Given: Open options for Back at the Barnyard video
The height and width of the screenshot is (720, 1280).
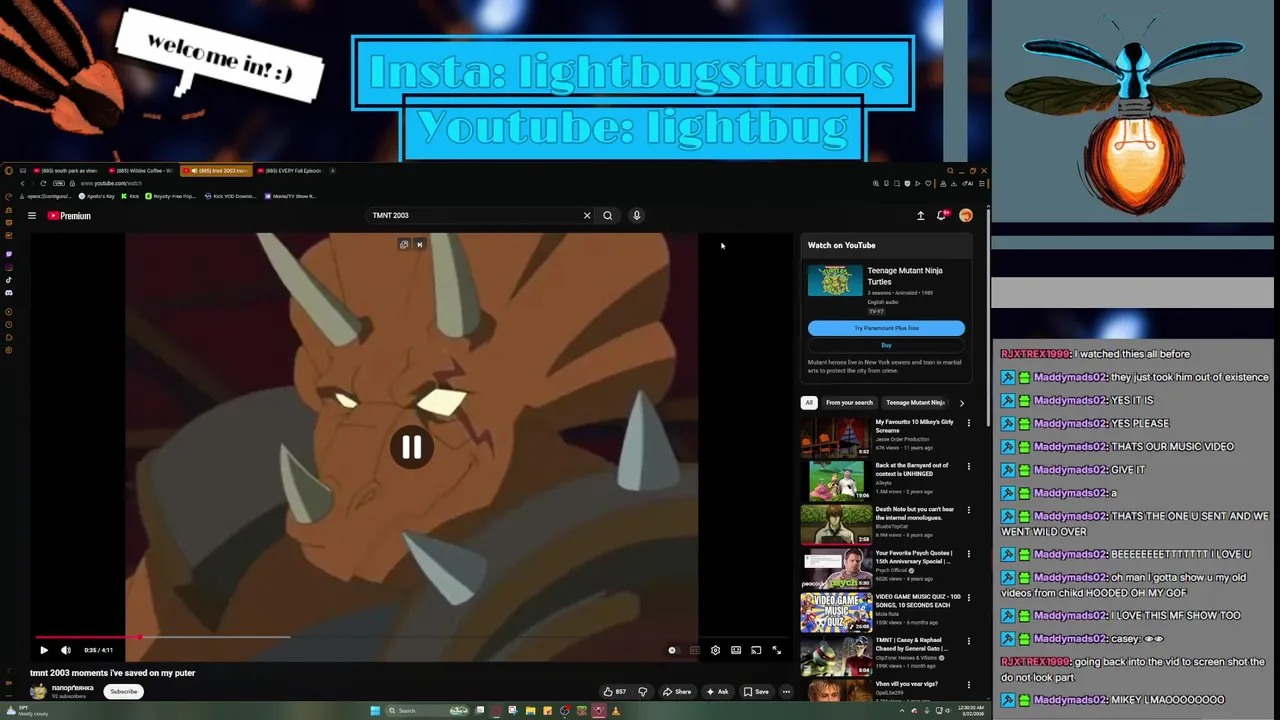Looking at the screenshot, I should point(968,466).
